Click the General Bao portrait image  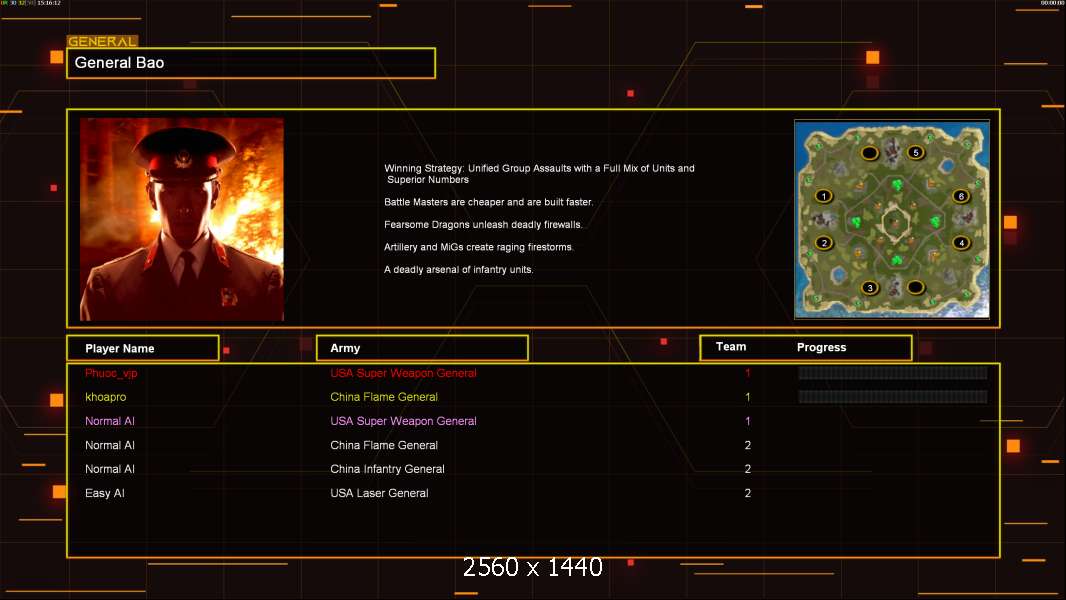pos(182,219)
